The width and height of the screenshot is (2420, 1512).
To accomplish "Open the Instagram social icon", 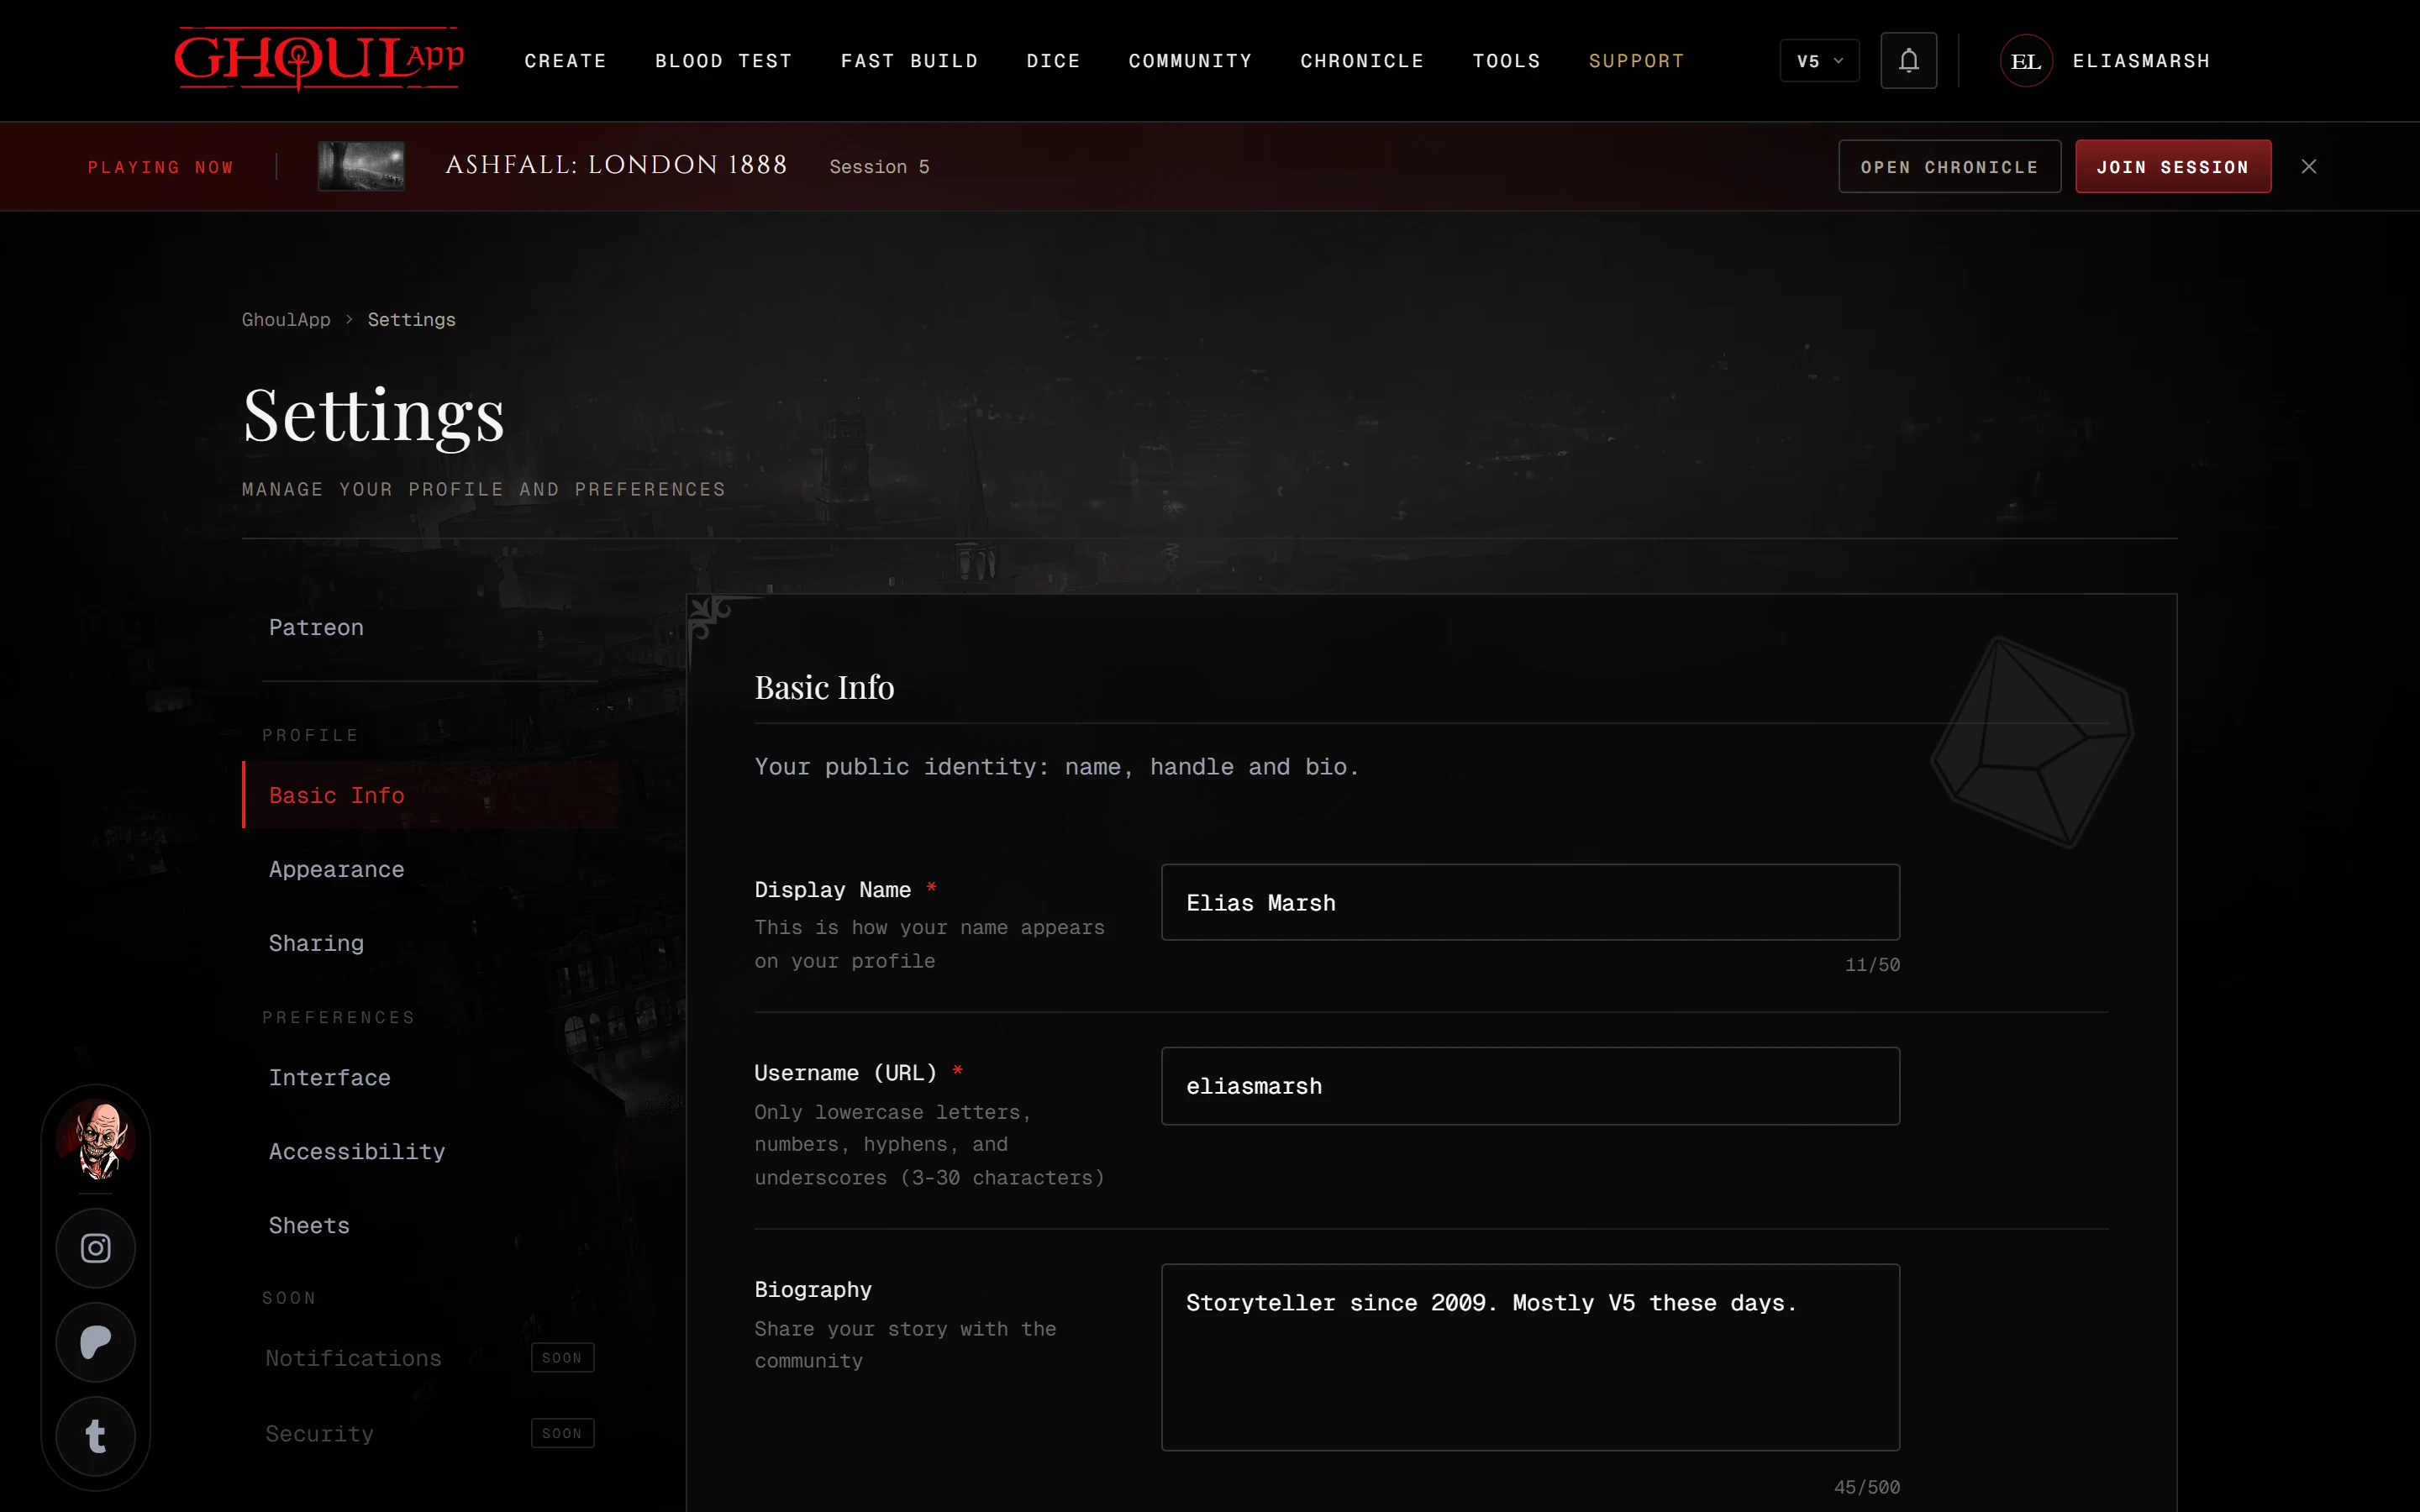I will (96, 1248).
